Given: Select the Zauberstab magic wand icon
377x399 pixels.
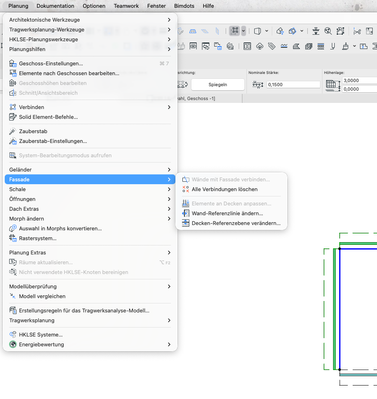Looking at the screenshot, I should (x=13, y=131).
